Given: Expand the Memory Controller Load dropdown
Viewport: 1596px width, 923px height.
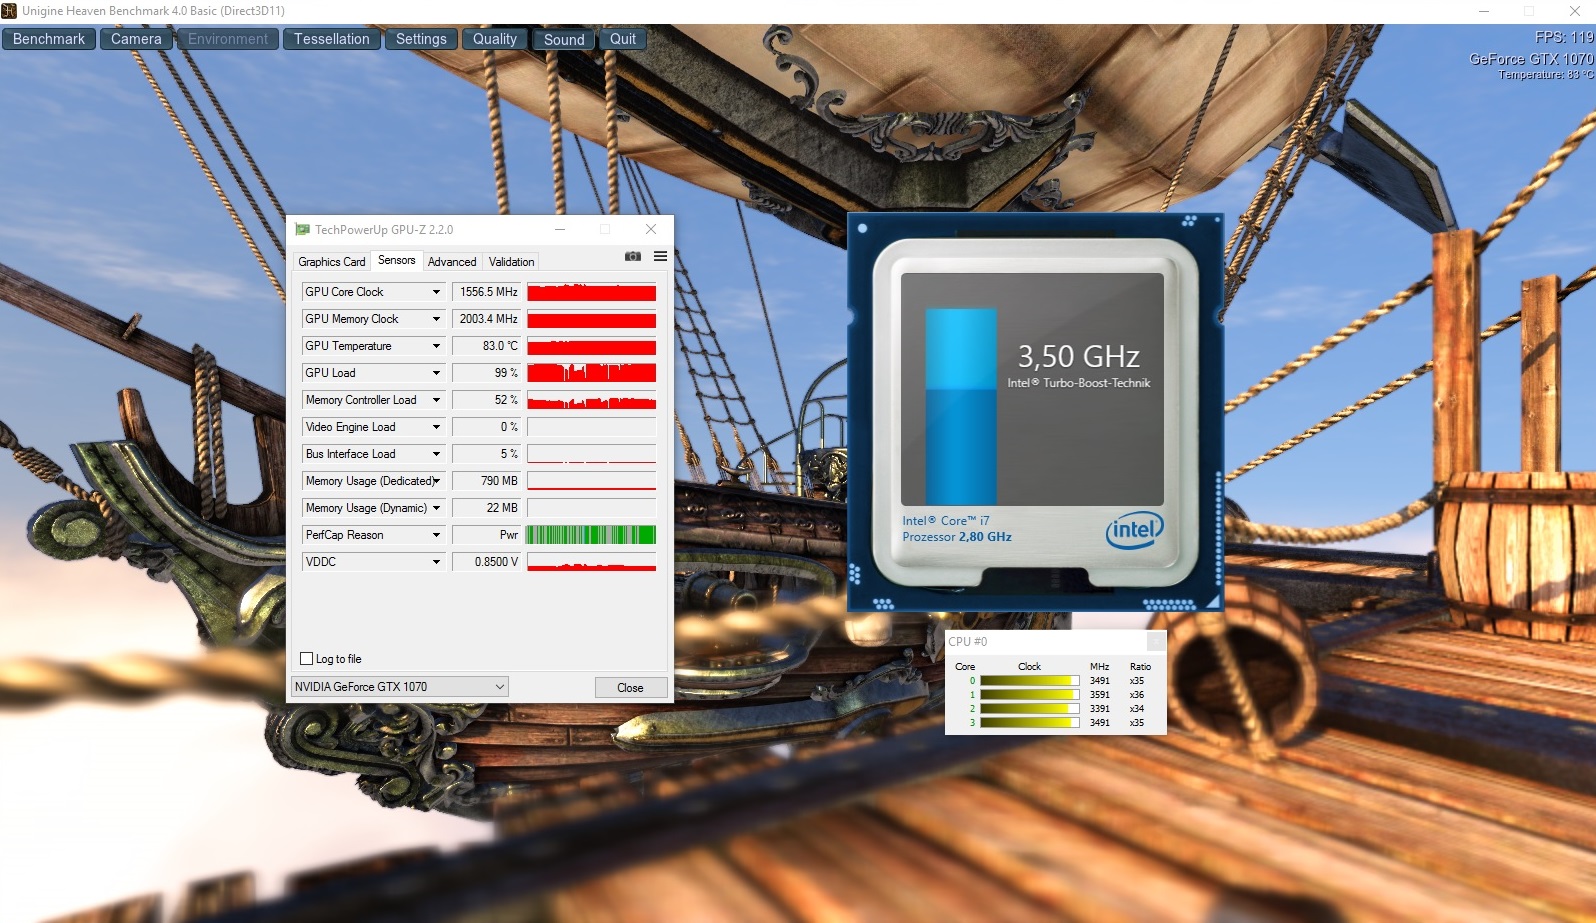Looking at the screenshot, I should tap(436, 400).
